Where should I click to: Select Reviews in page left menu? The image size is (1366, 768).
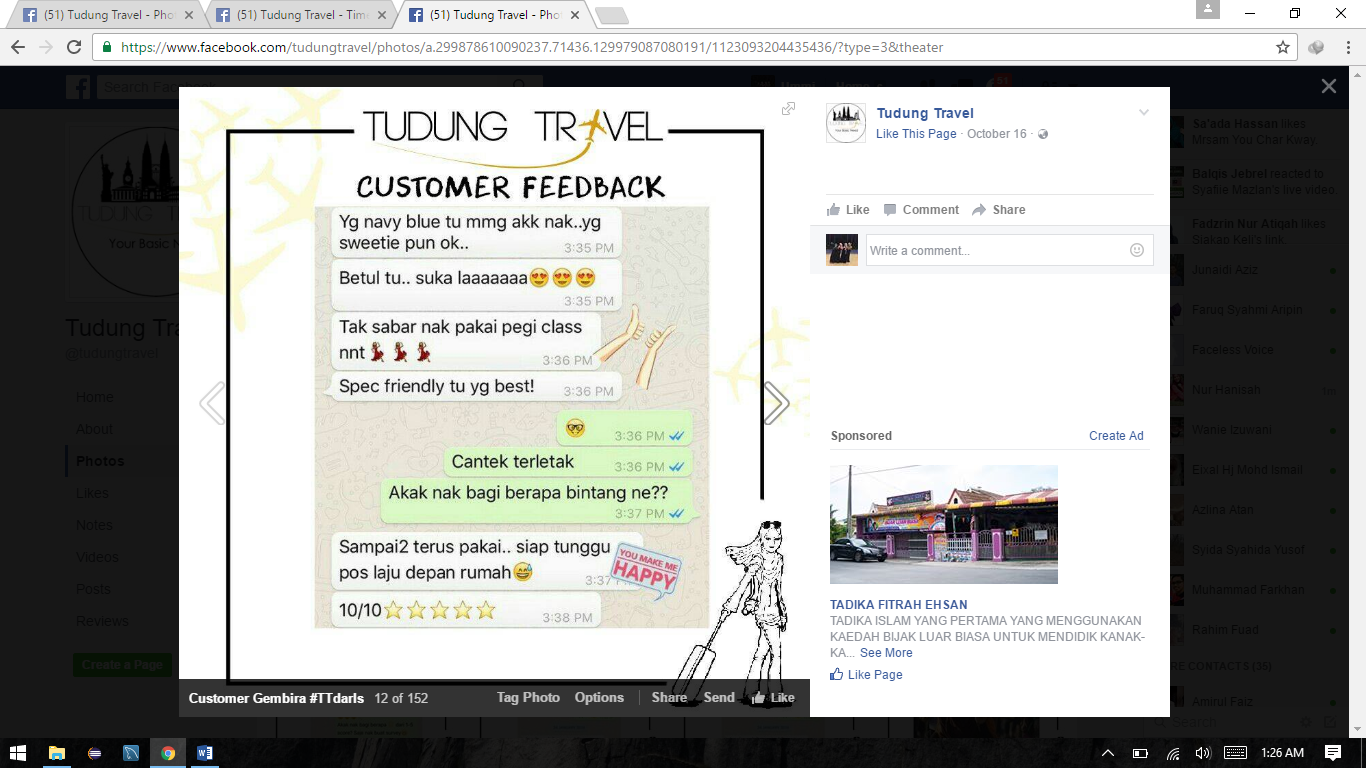[x=102, y=621]
